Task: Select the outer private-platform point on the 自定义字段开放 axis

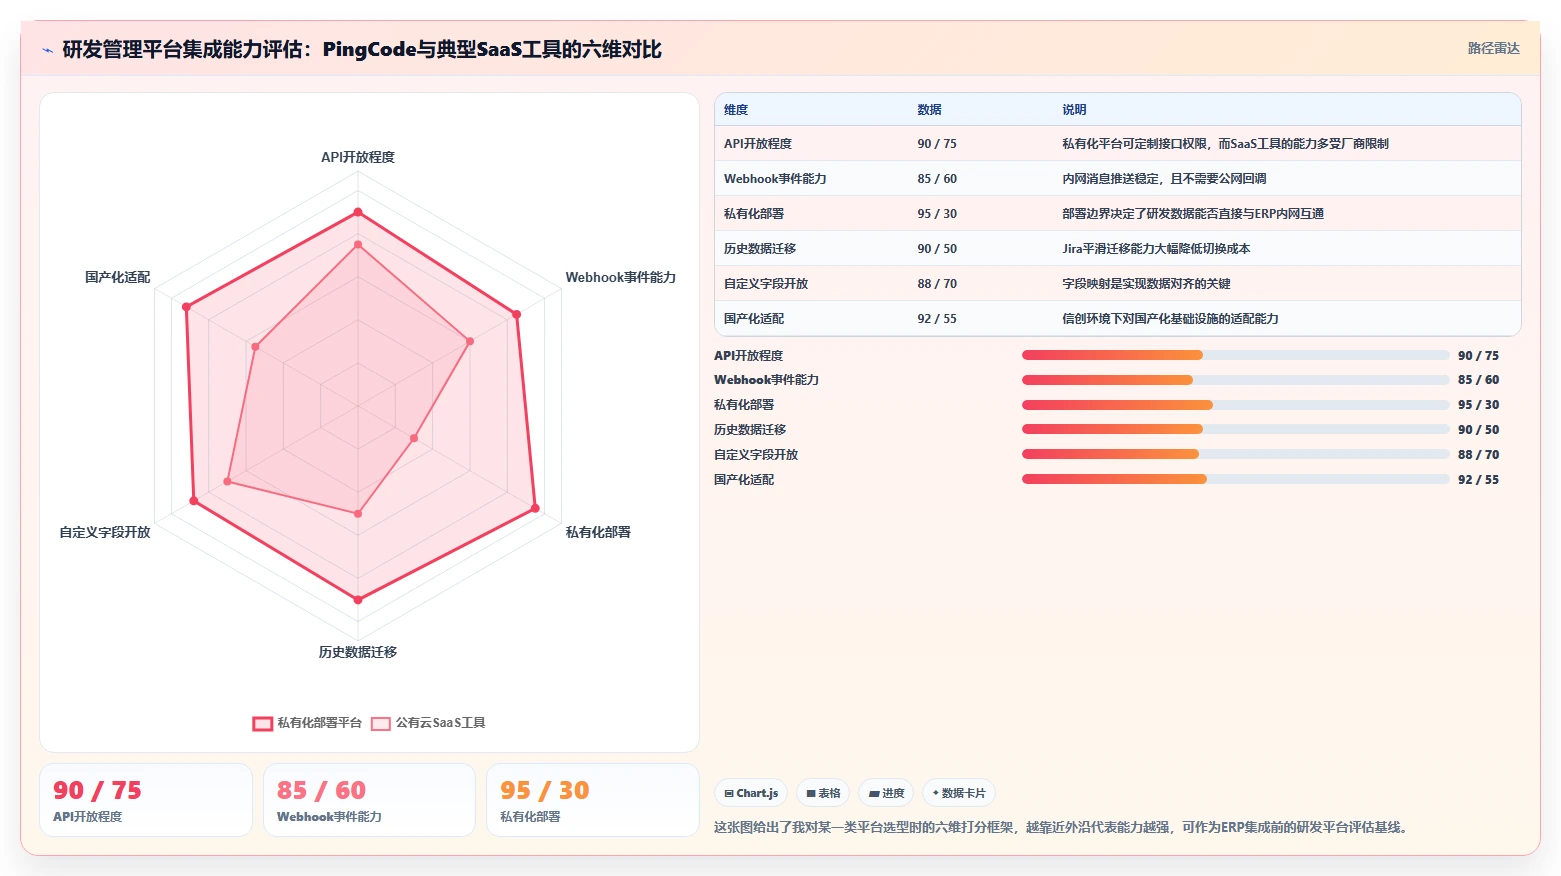Action: (194, 500)
